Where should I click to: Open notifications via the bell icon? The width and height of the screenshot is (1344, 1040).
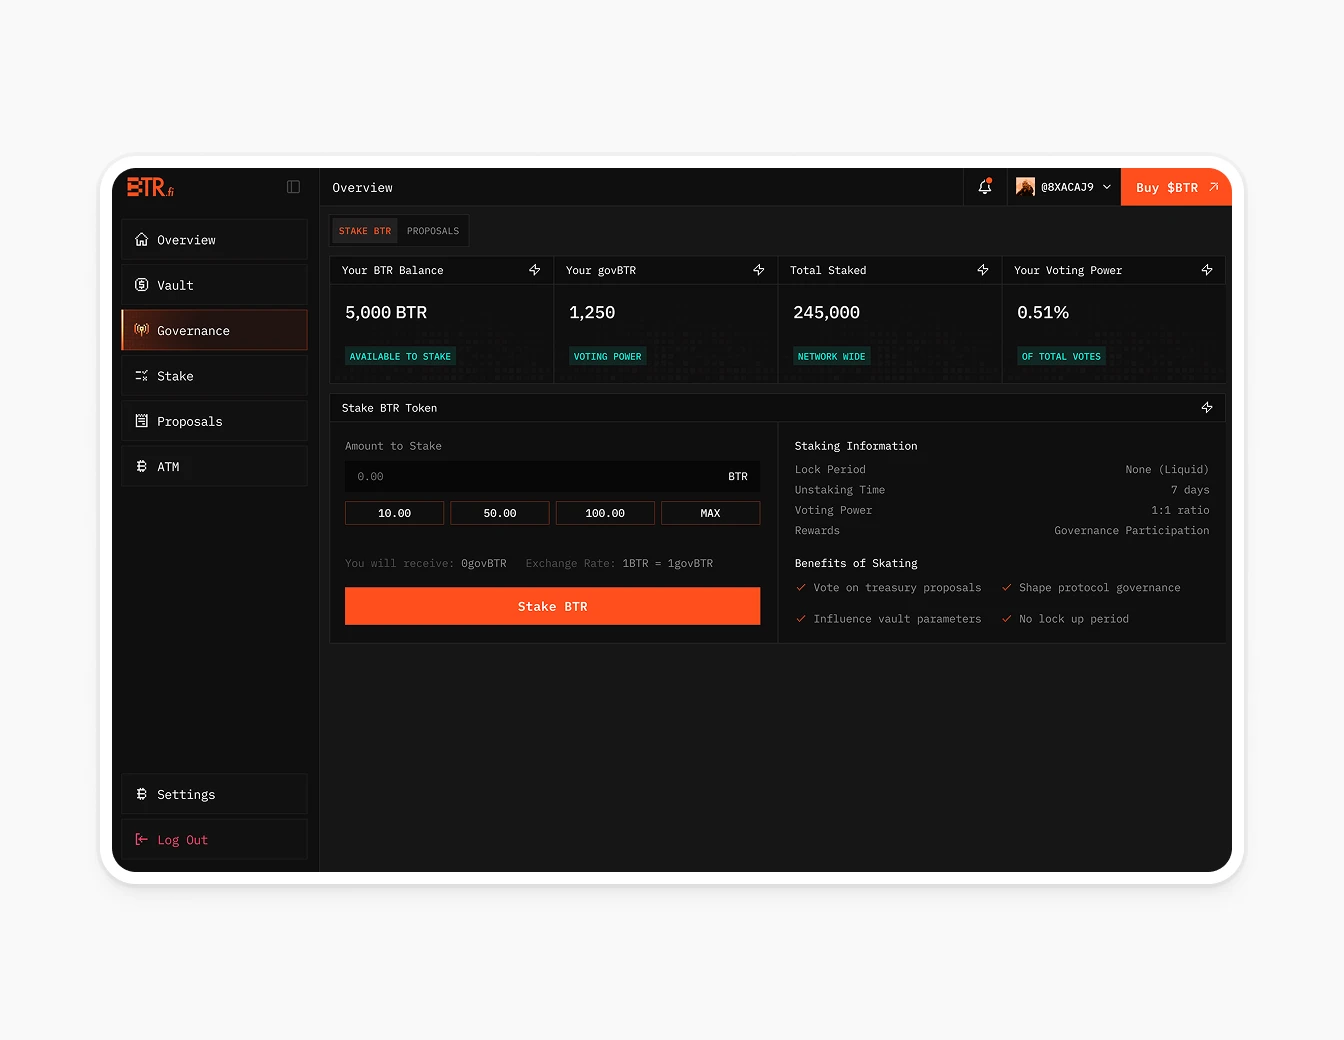[x=984, y=187]
